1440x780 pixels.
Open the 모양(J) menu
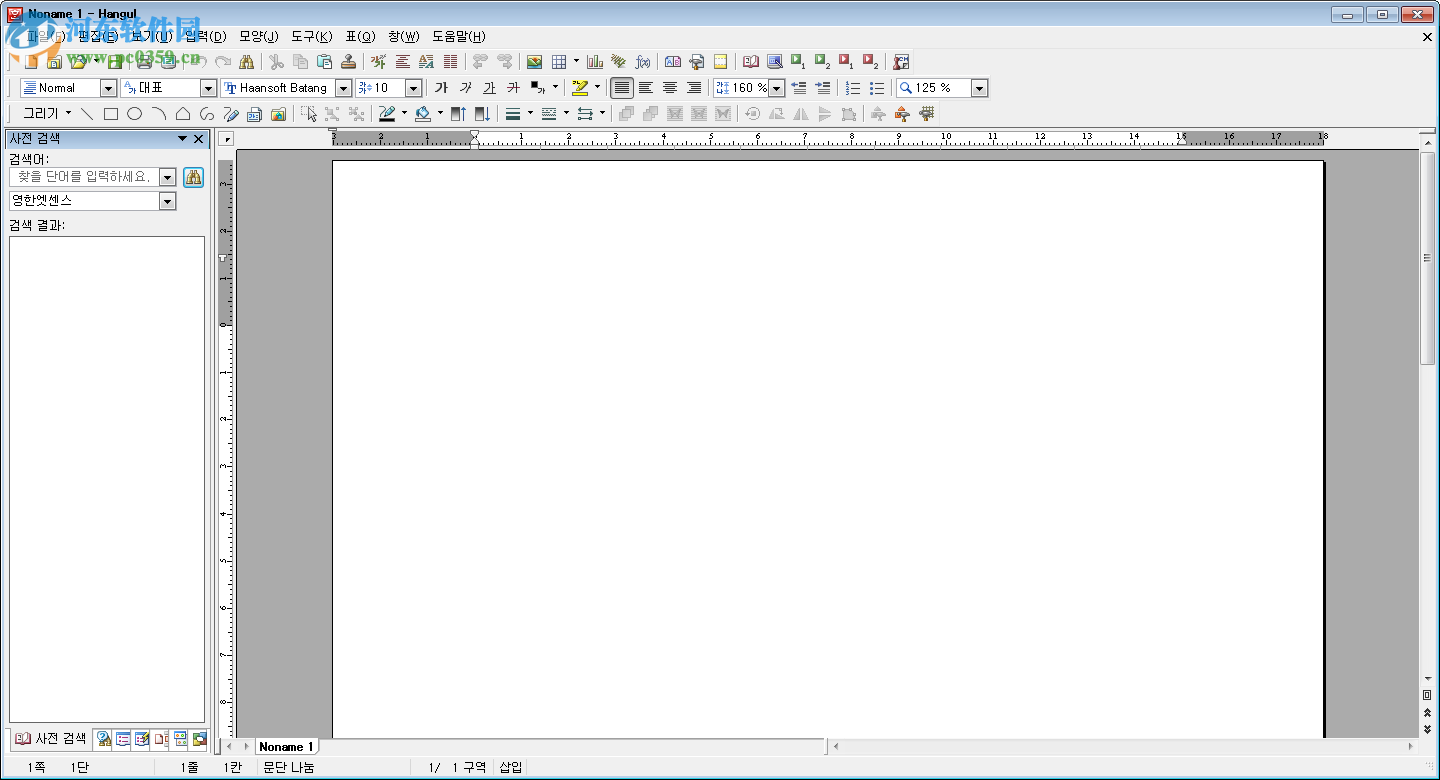[x=258, y=36]
